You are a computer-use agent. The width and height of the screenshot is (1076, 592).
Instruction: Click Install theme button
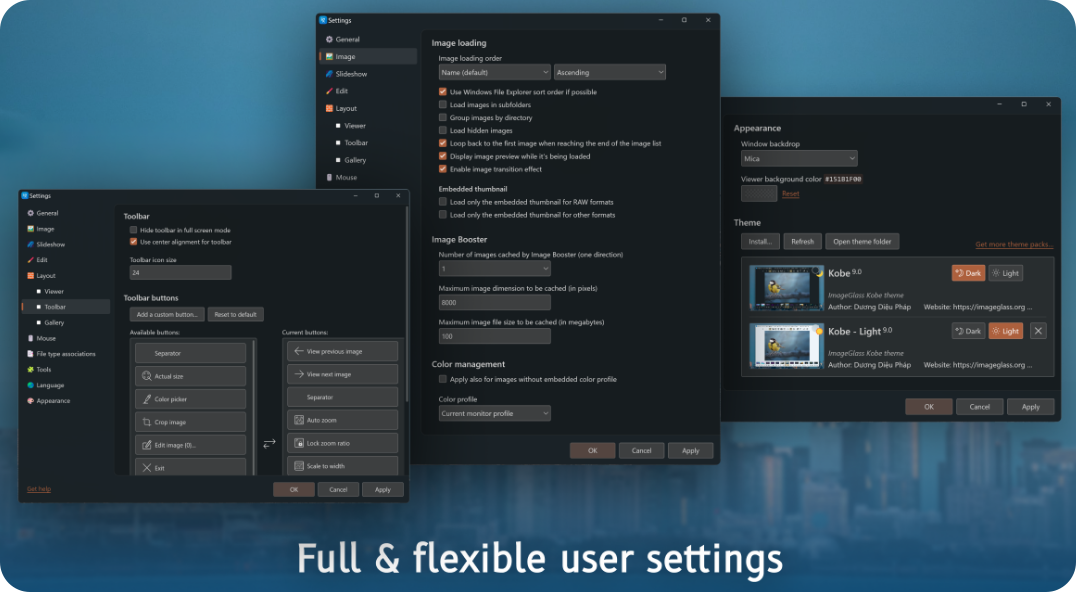(760, 241)
